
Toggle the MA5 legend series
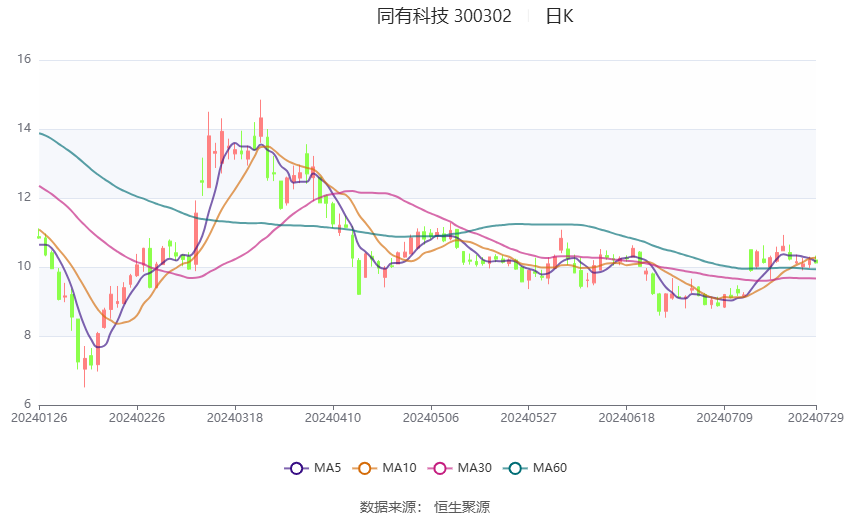[x=313, y=468]
